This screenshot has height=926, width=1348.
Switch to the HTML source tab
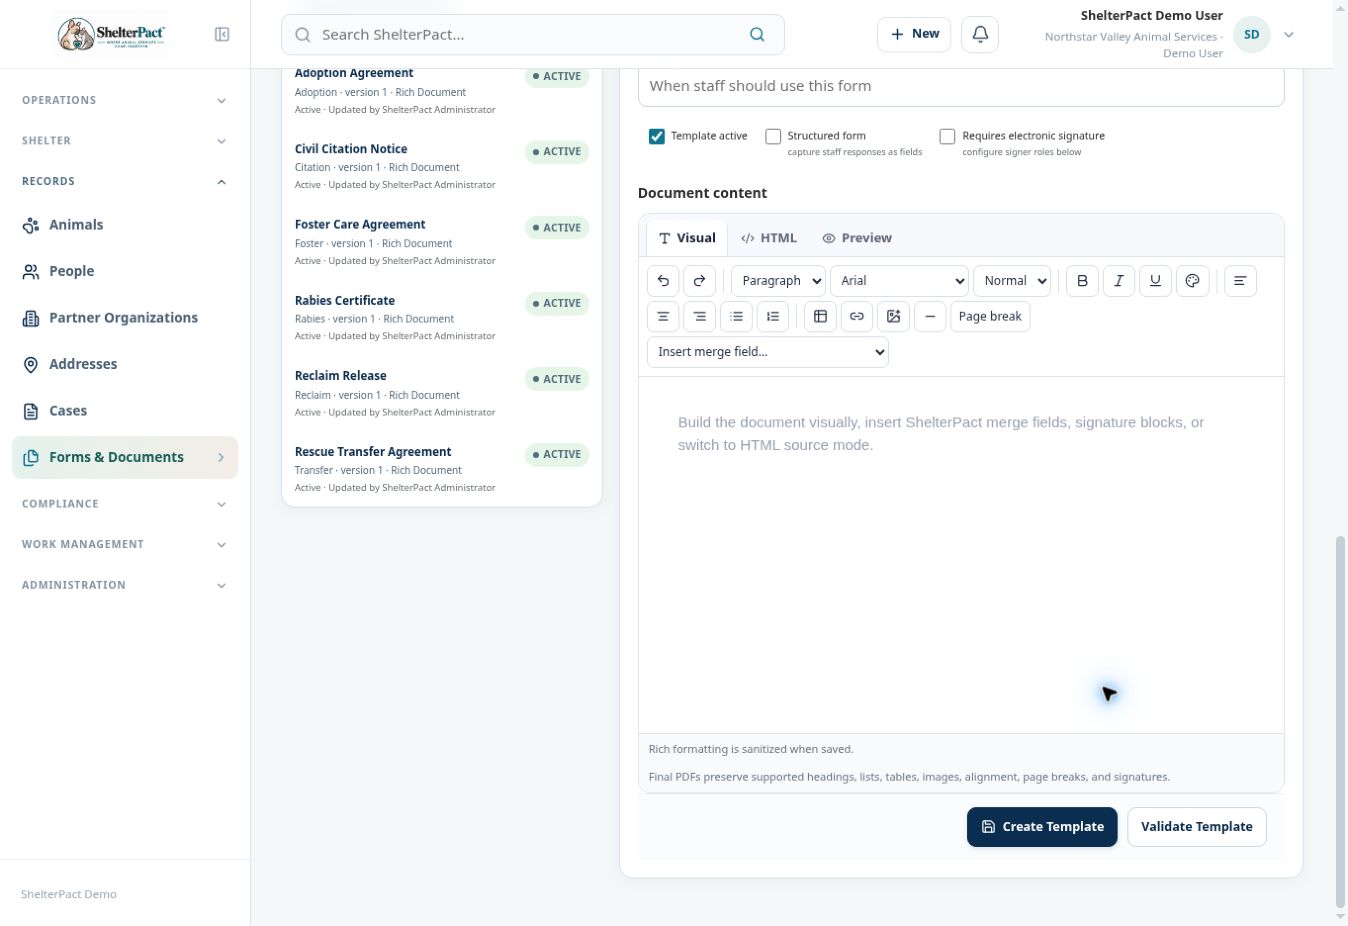coord(769,238)
